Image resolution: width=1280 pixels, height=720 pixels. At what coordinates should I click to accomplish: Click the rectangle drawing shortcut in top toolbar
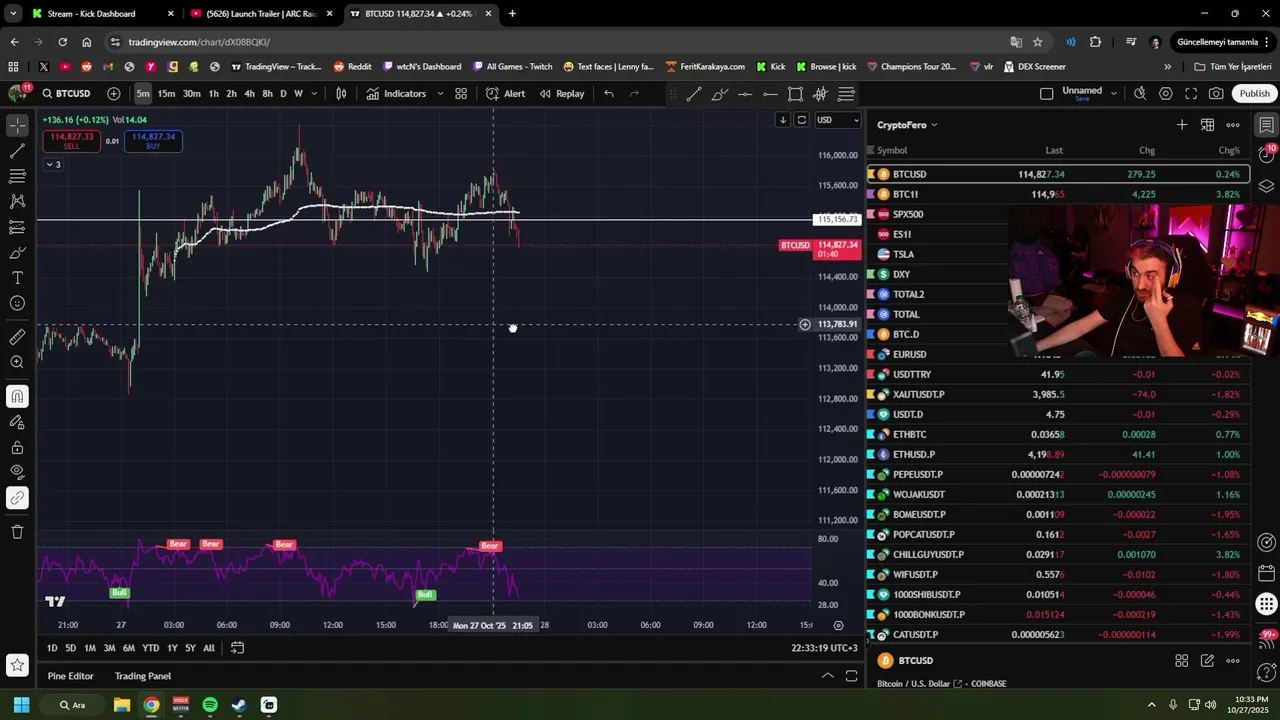(795, 93)
